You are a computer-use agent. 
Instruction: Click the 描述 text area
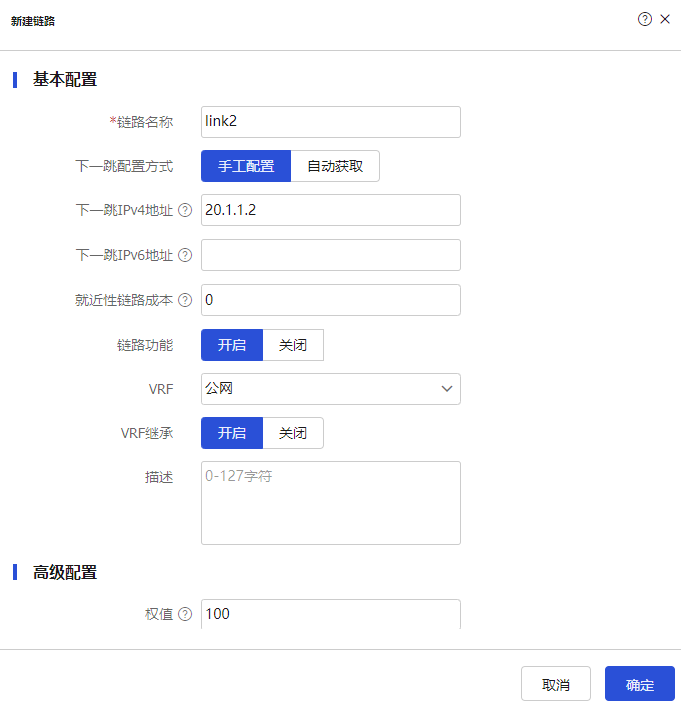pos(331,503)
